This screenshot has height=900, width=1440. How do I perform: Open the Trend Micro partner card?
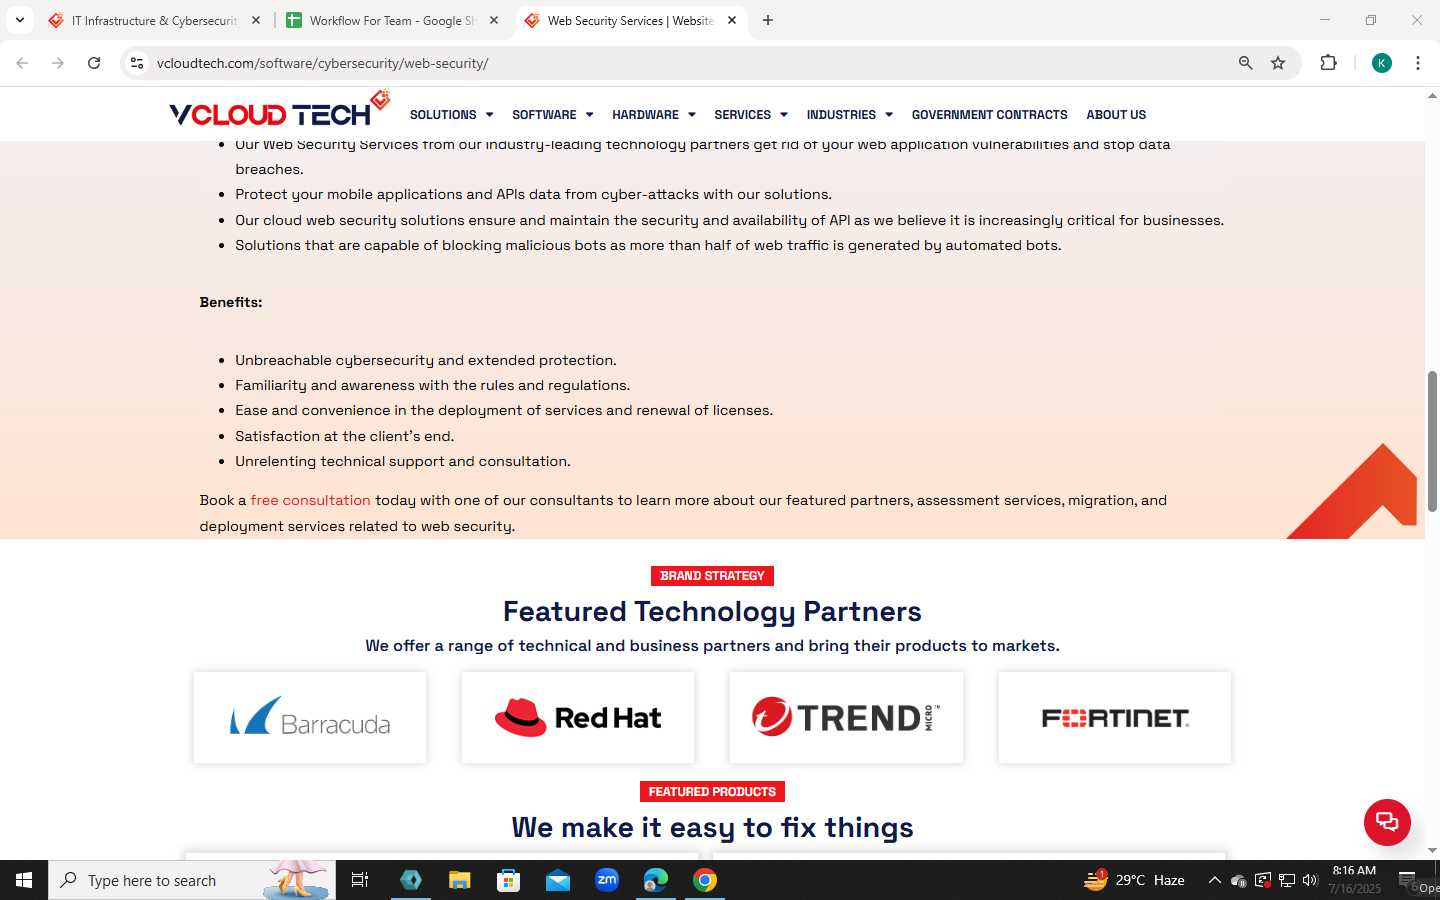[846, 718]
